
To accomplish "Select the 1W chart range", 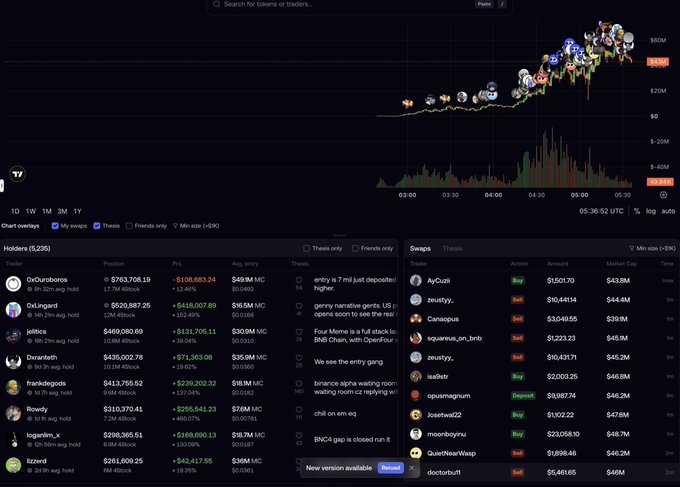I will pos(31,211).
